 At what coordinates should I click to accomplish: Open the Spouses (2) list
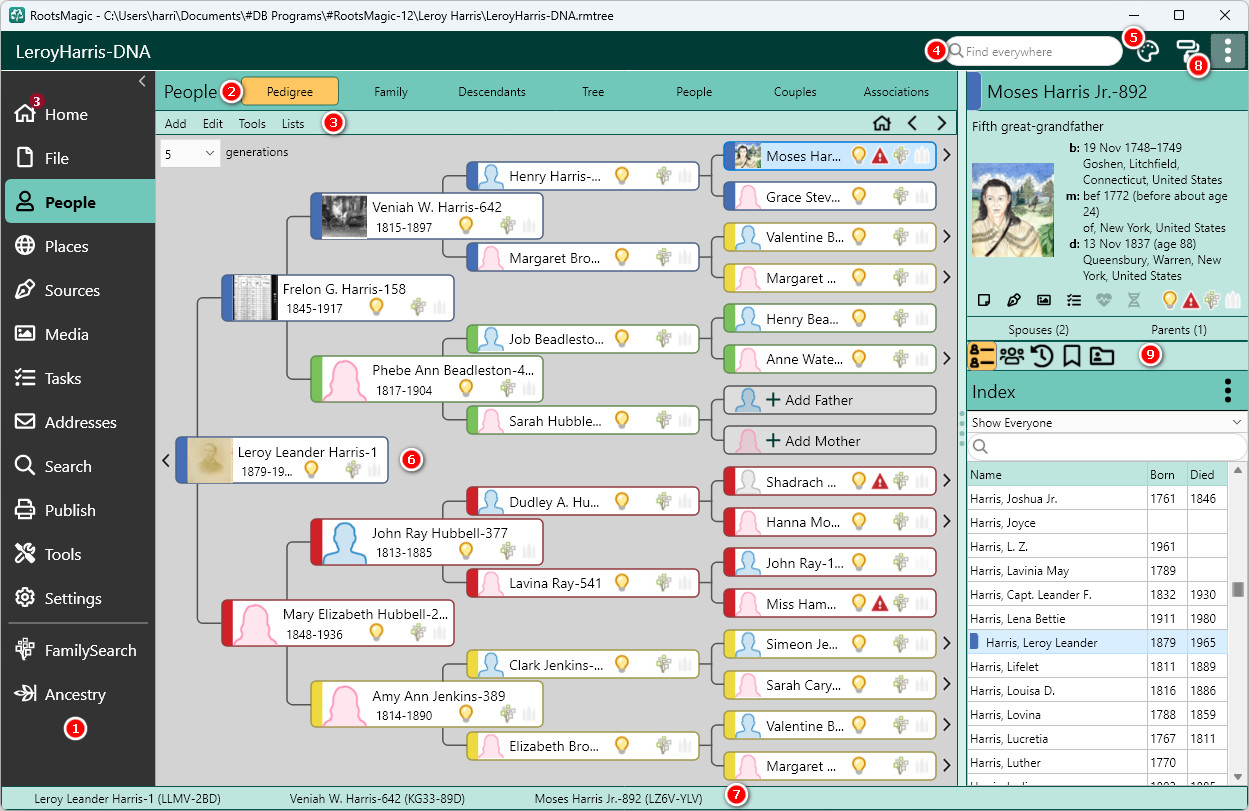coord(1039,329)
